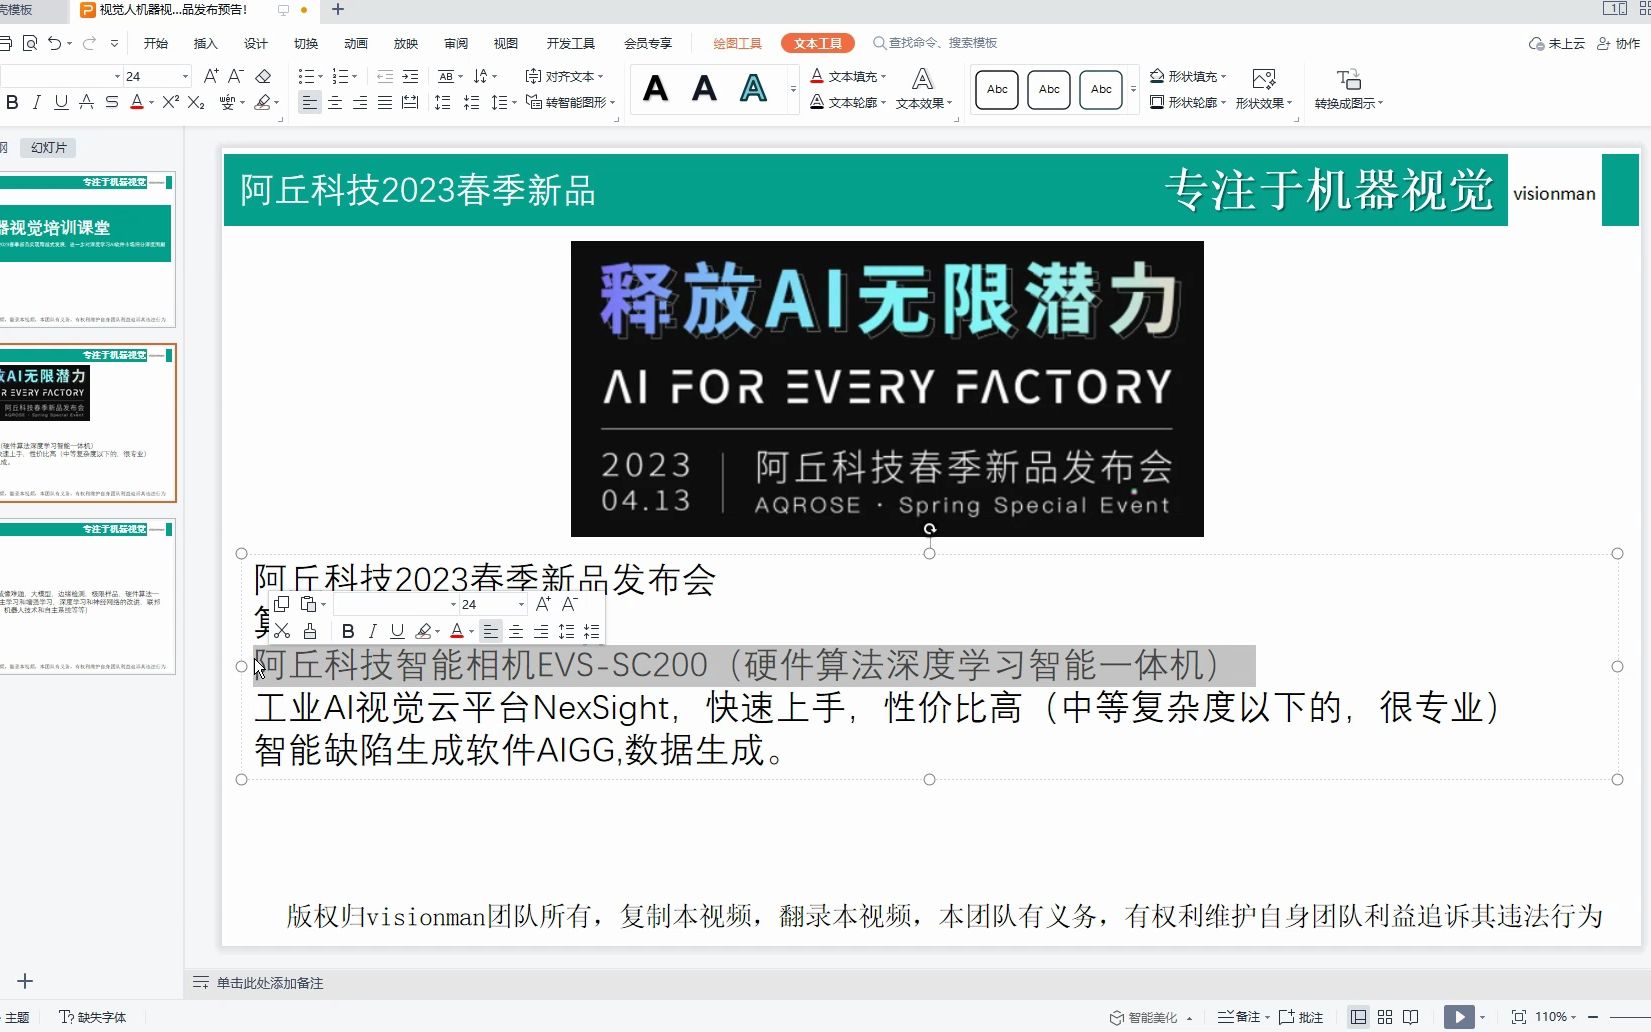
Task: Pick mini toolbar font color A
Action: [457, 631]
